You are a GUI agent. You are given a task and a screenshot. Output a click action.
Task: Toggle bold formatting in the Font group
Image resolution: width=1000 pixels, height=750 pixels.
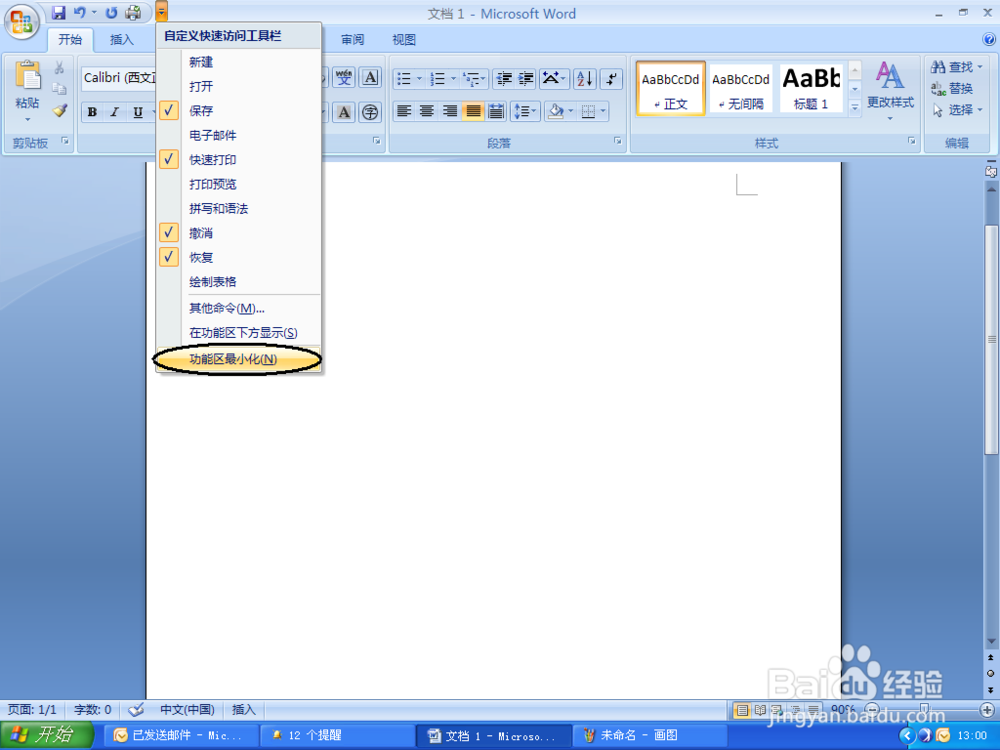point(91,112)
